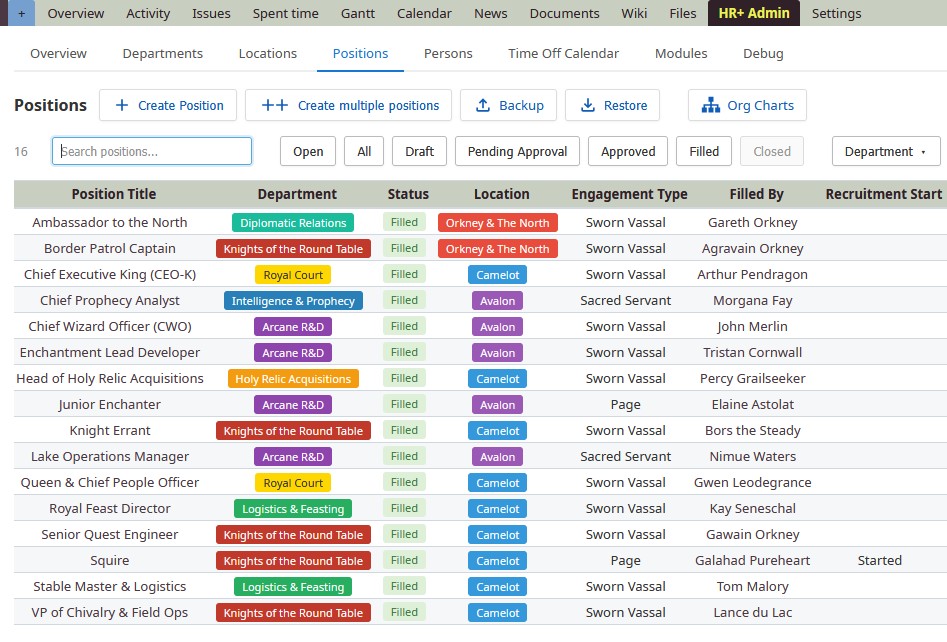
Task: Click the double-plus icon for multiple positions
Action: 275,105
